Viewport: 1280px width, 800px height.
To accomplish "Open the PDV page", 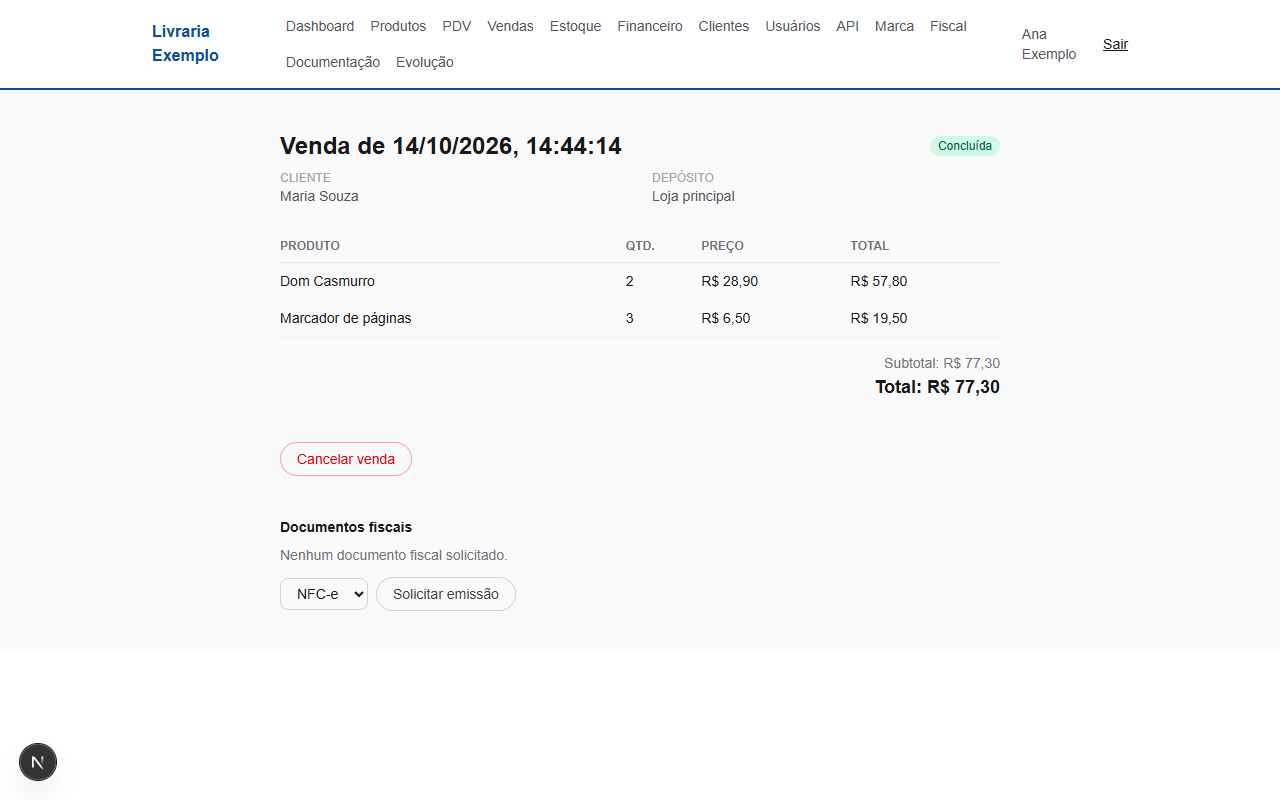I will 457,26.
